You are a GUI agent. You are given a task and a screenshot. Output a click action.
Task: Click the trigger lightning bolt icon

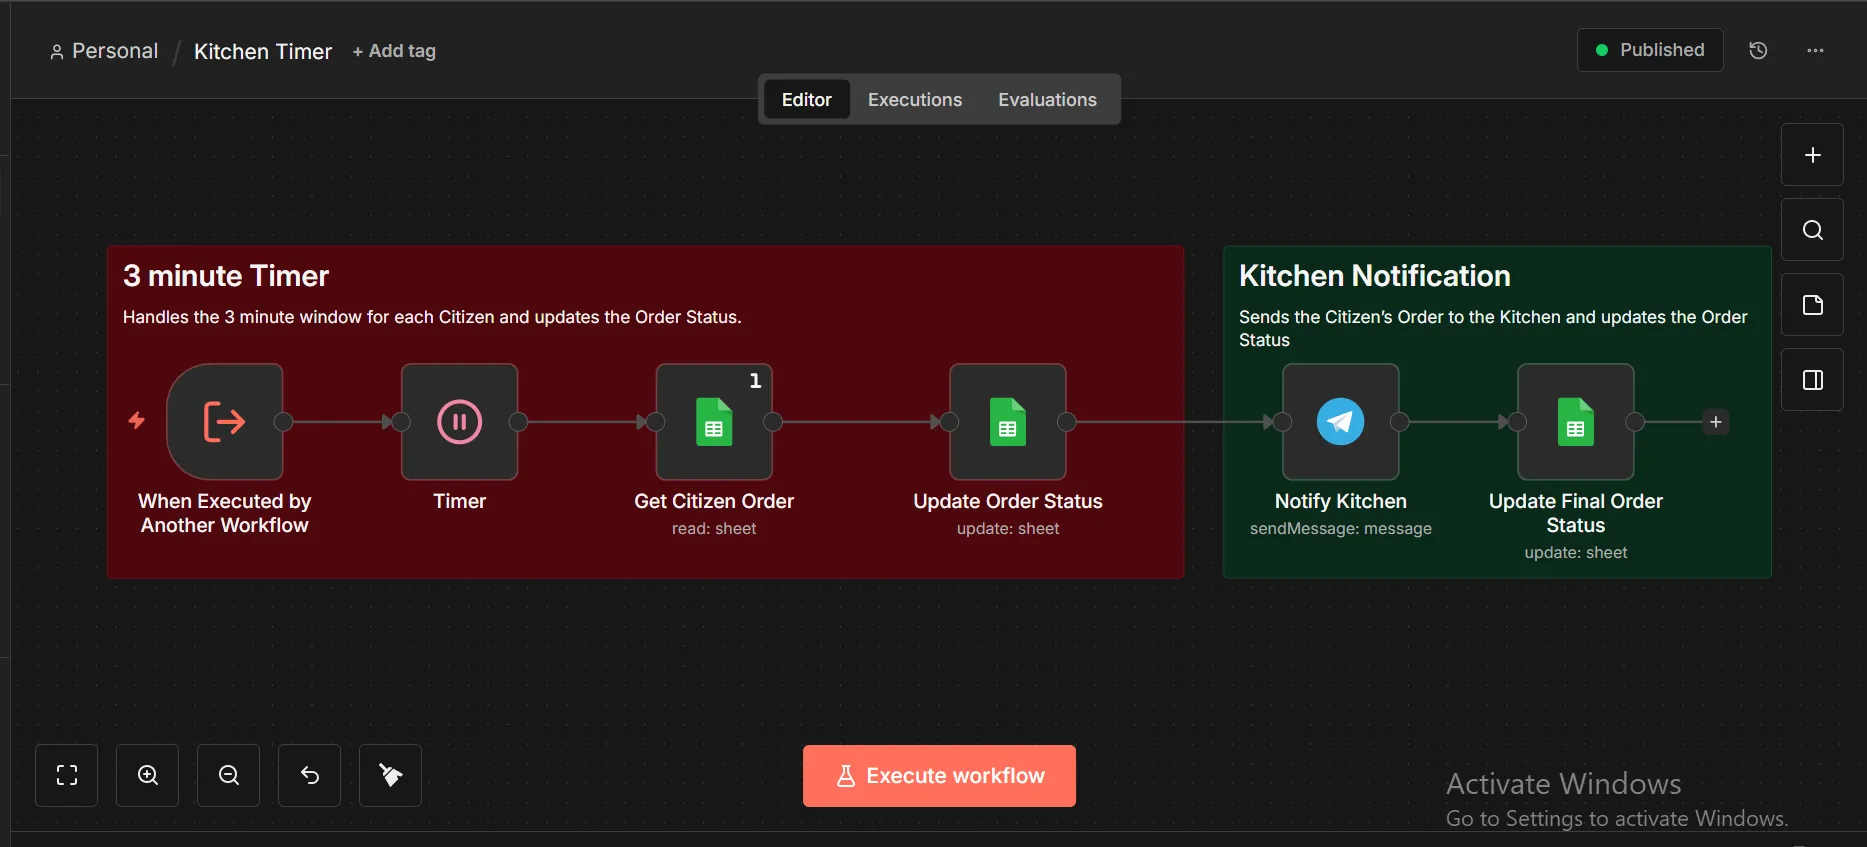pos(137,421)
